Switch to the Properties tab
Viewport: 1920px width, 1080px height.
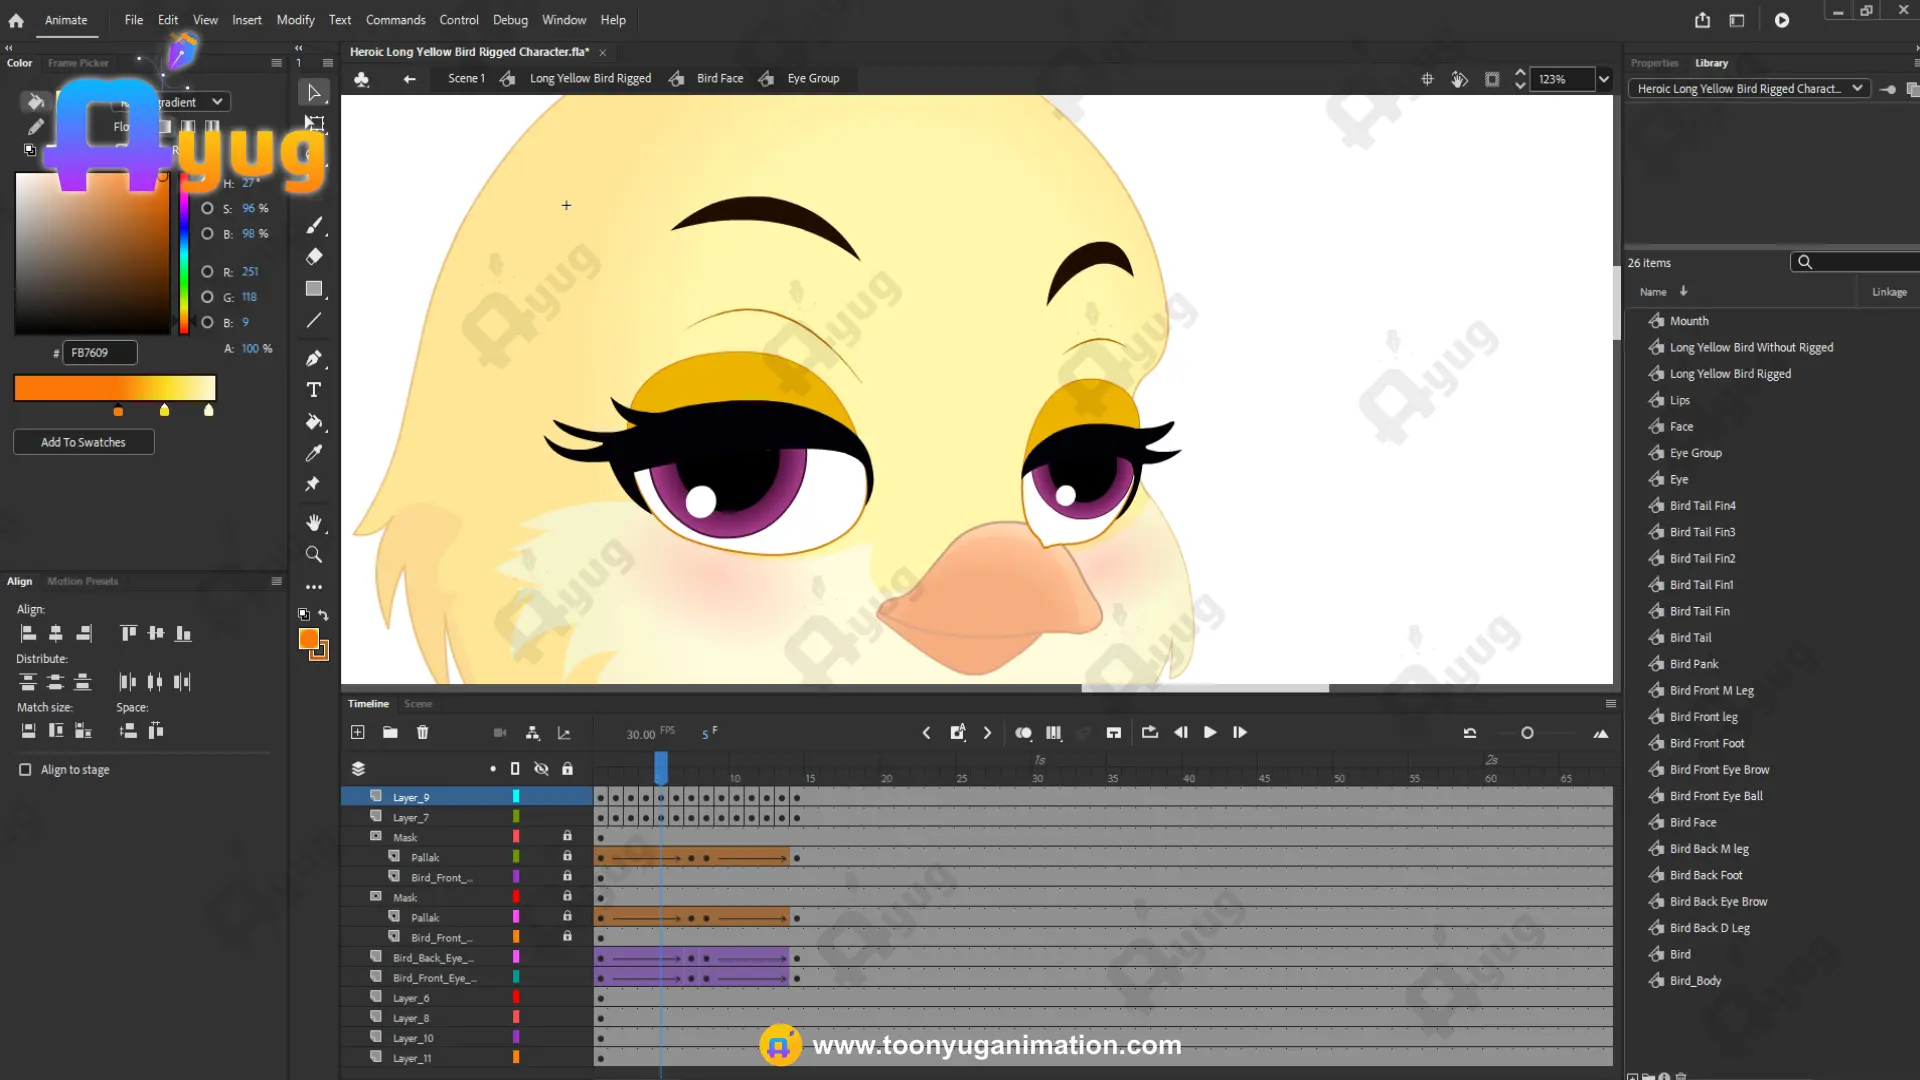click(1654, 63)
